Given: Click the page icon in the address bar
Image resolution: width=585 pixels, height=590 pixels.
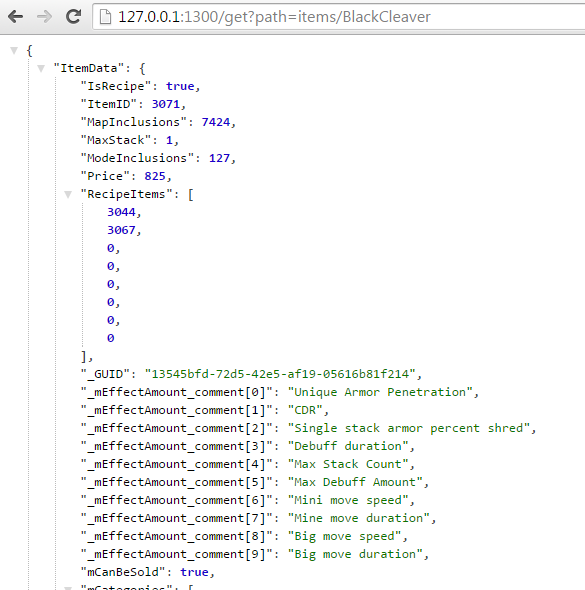Looking at the screenshot, I should click(x=105, y=17).
